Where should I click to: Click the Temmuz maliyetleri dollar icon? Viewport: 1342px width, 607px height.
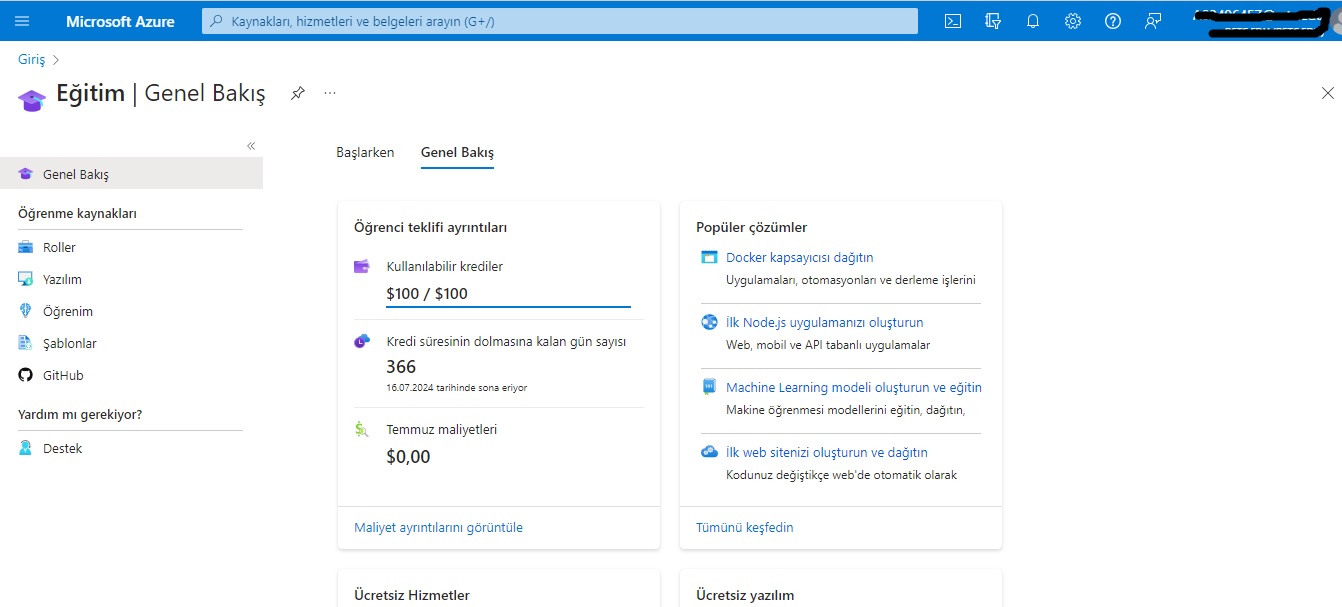click(362, 429)
